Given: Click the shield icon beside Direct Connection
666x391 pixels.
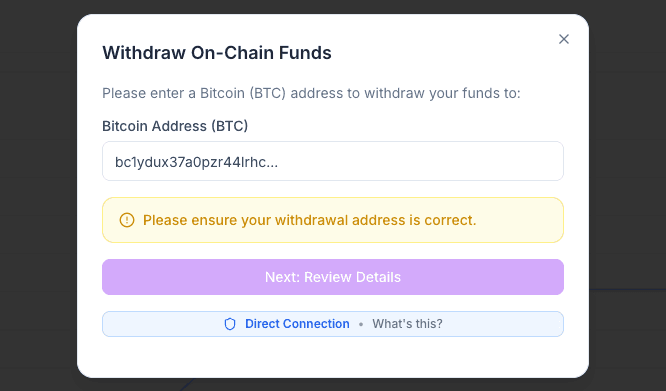Looking at the screenshot, I should [x=230, y=324].
